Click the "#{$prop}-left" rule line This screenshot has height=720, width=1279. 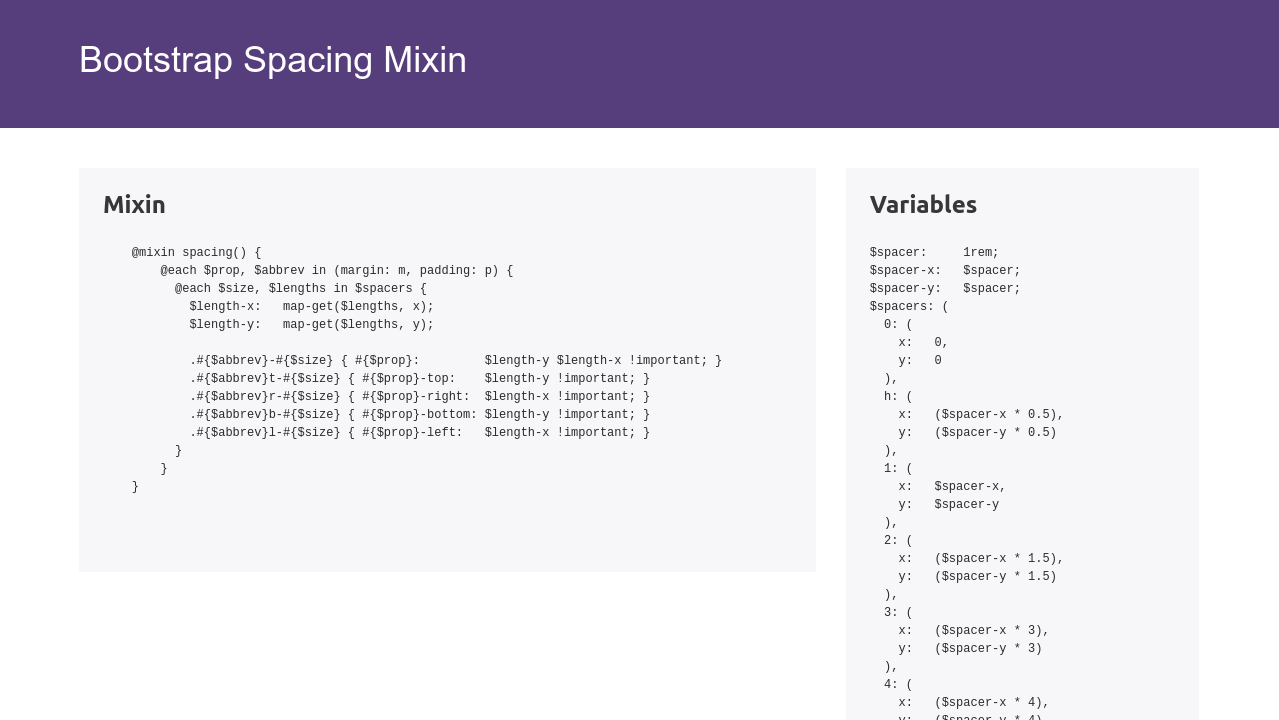(419, 433)
